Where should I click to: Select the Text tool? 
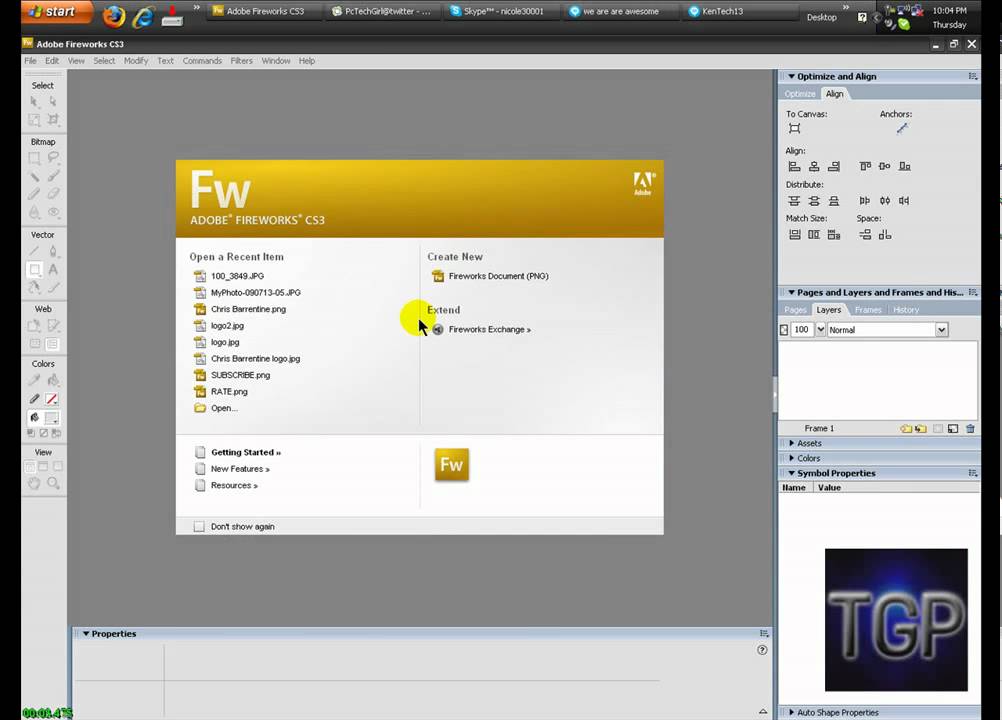tap(53, 270)
